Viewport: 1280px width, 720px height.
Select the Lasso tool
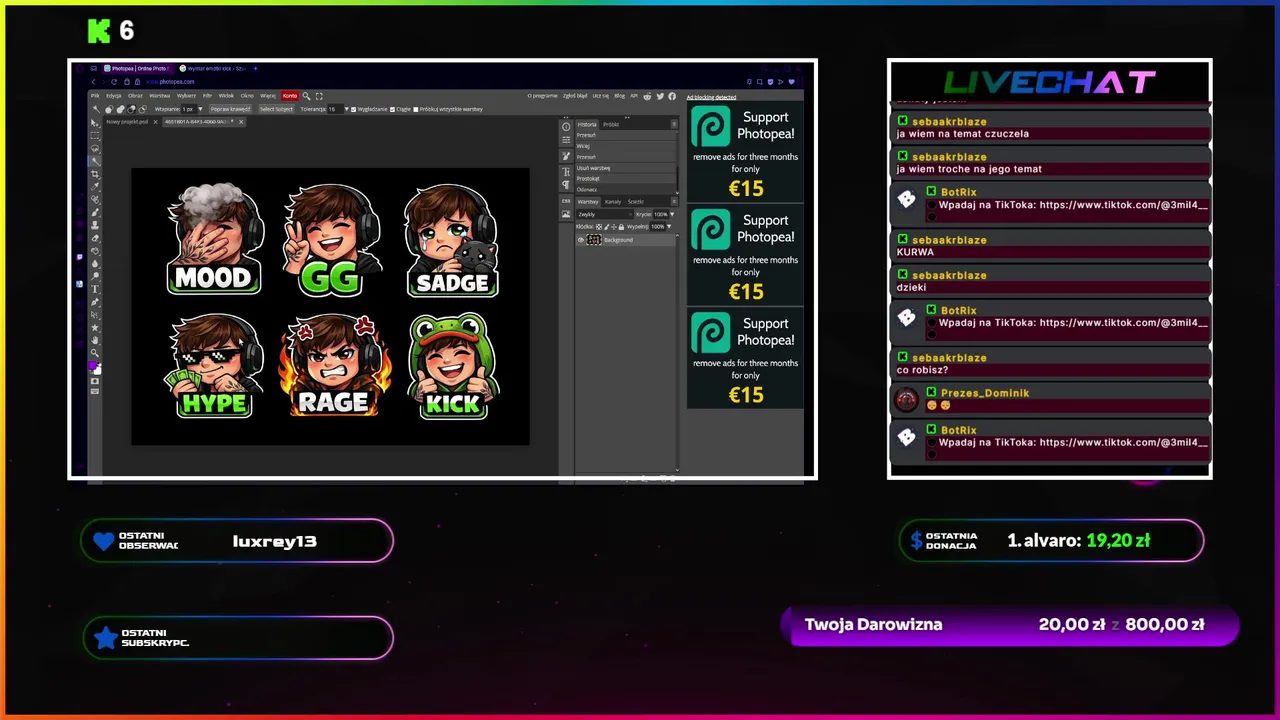95,148
